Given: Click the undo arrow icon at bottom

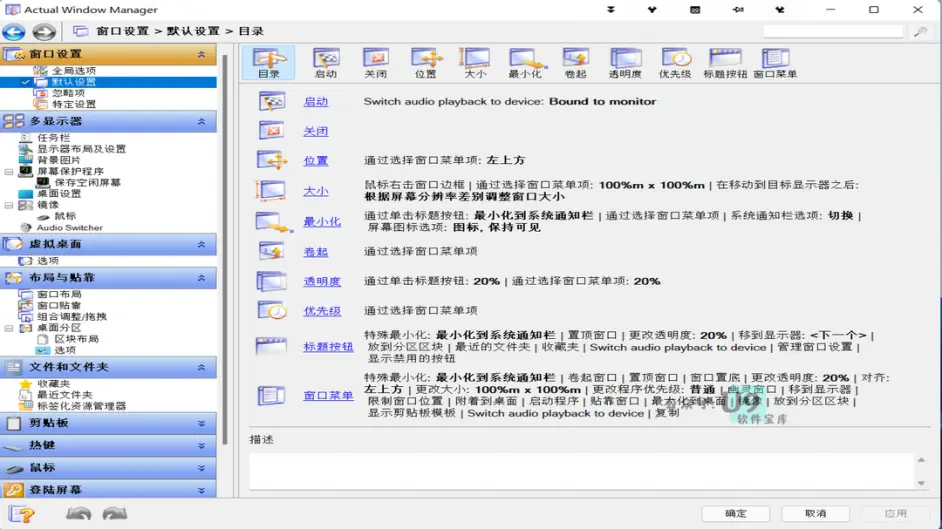Looking at the screenshot, I should 79,514.
